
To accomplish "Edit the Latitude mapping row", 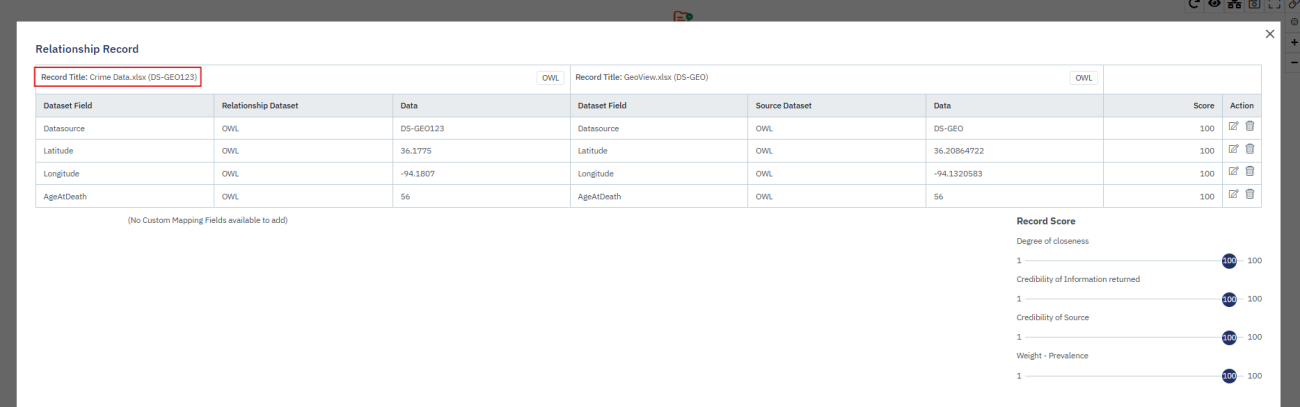I will (x=1234, y=150).
